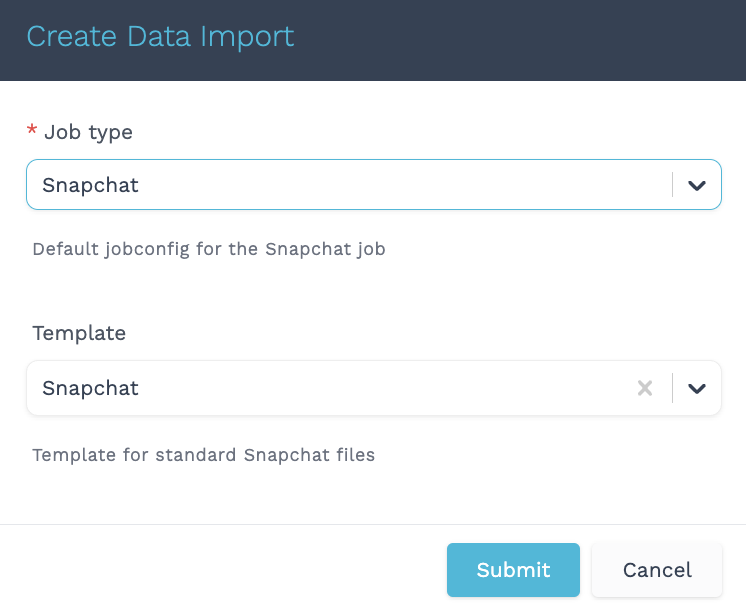Select the Default jobconfig description text
Image resolution: width=746 pixels, height=610 pixels.
208,249
